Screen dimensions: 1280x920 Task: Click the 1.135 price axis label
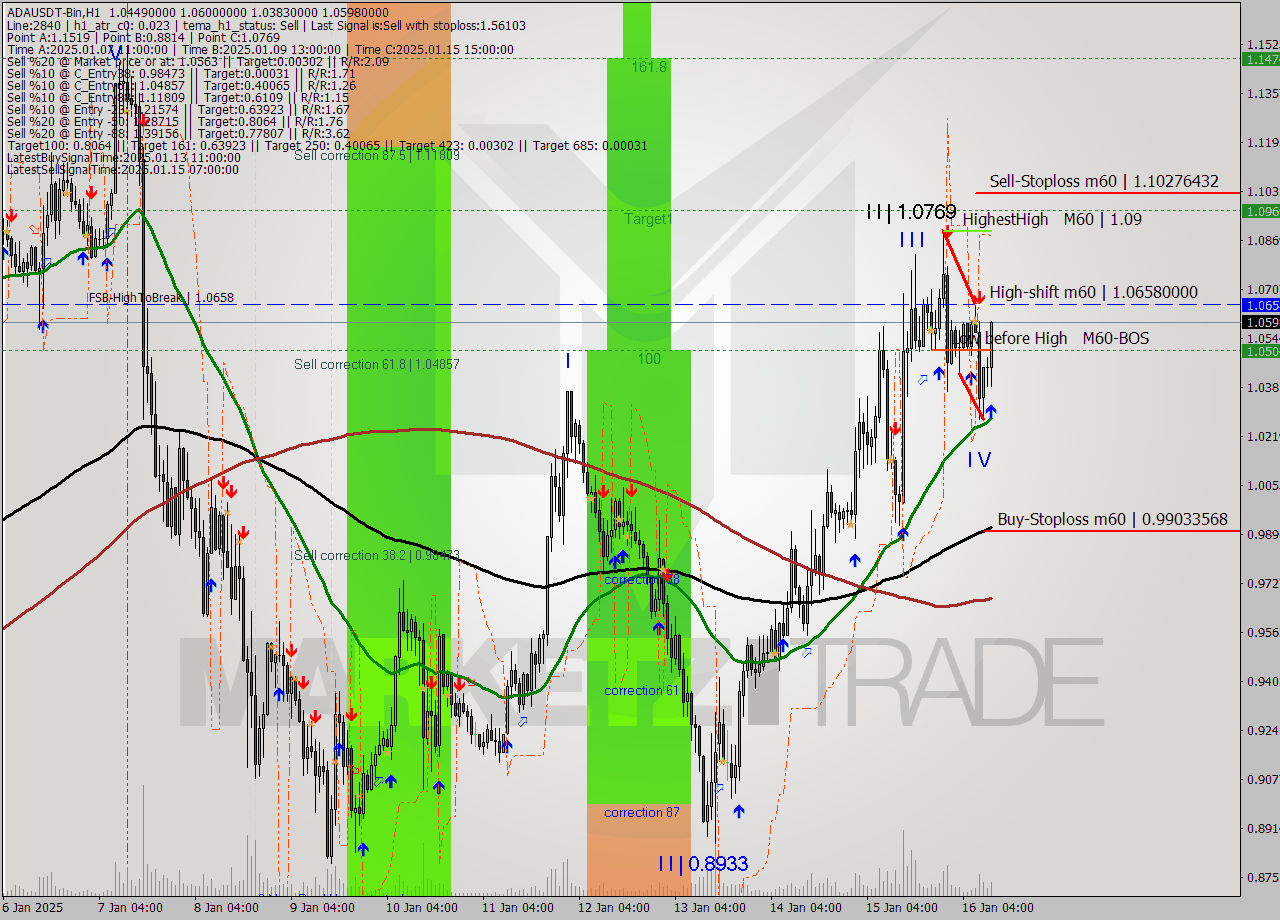(1262, 93)
